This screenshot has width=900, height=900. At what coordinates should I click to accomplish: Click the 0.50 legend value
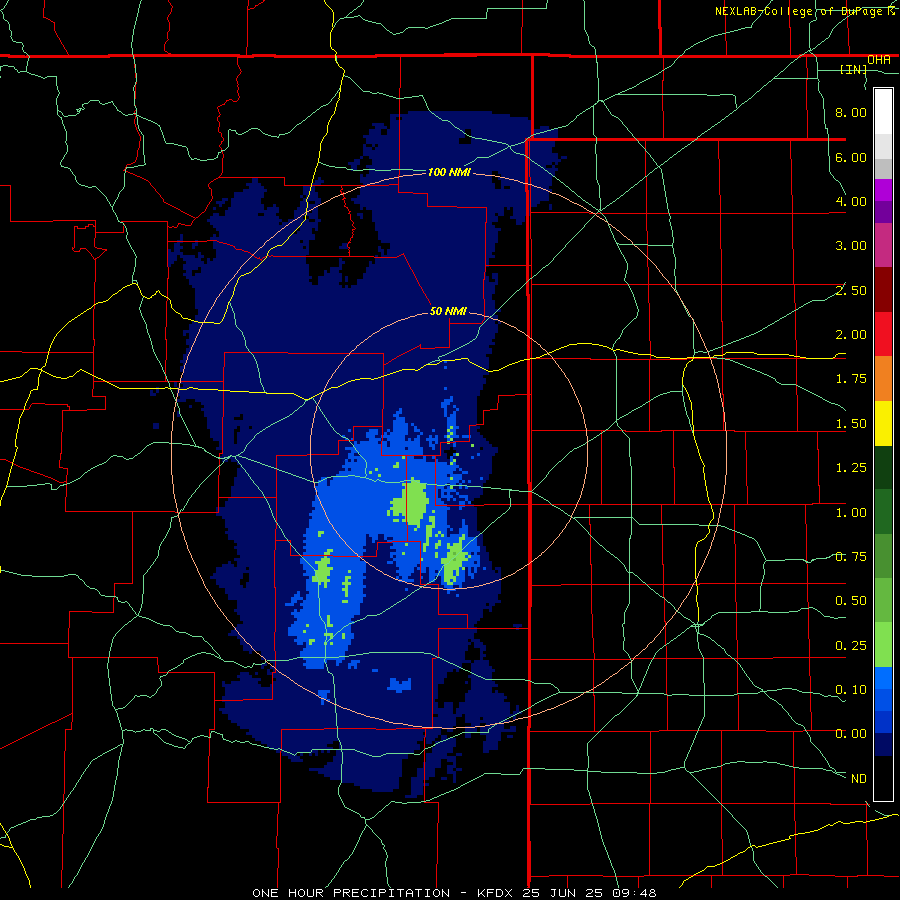tap(851, 601)
